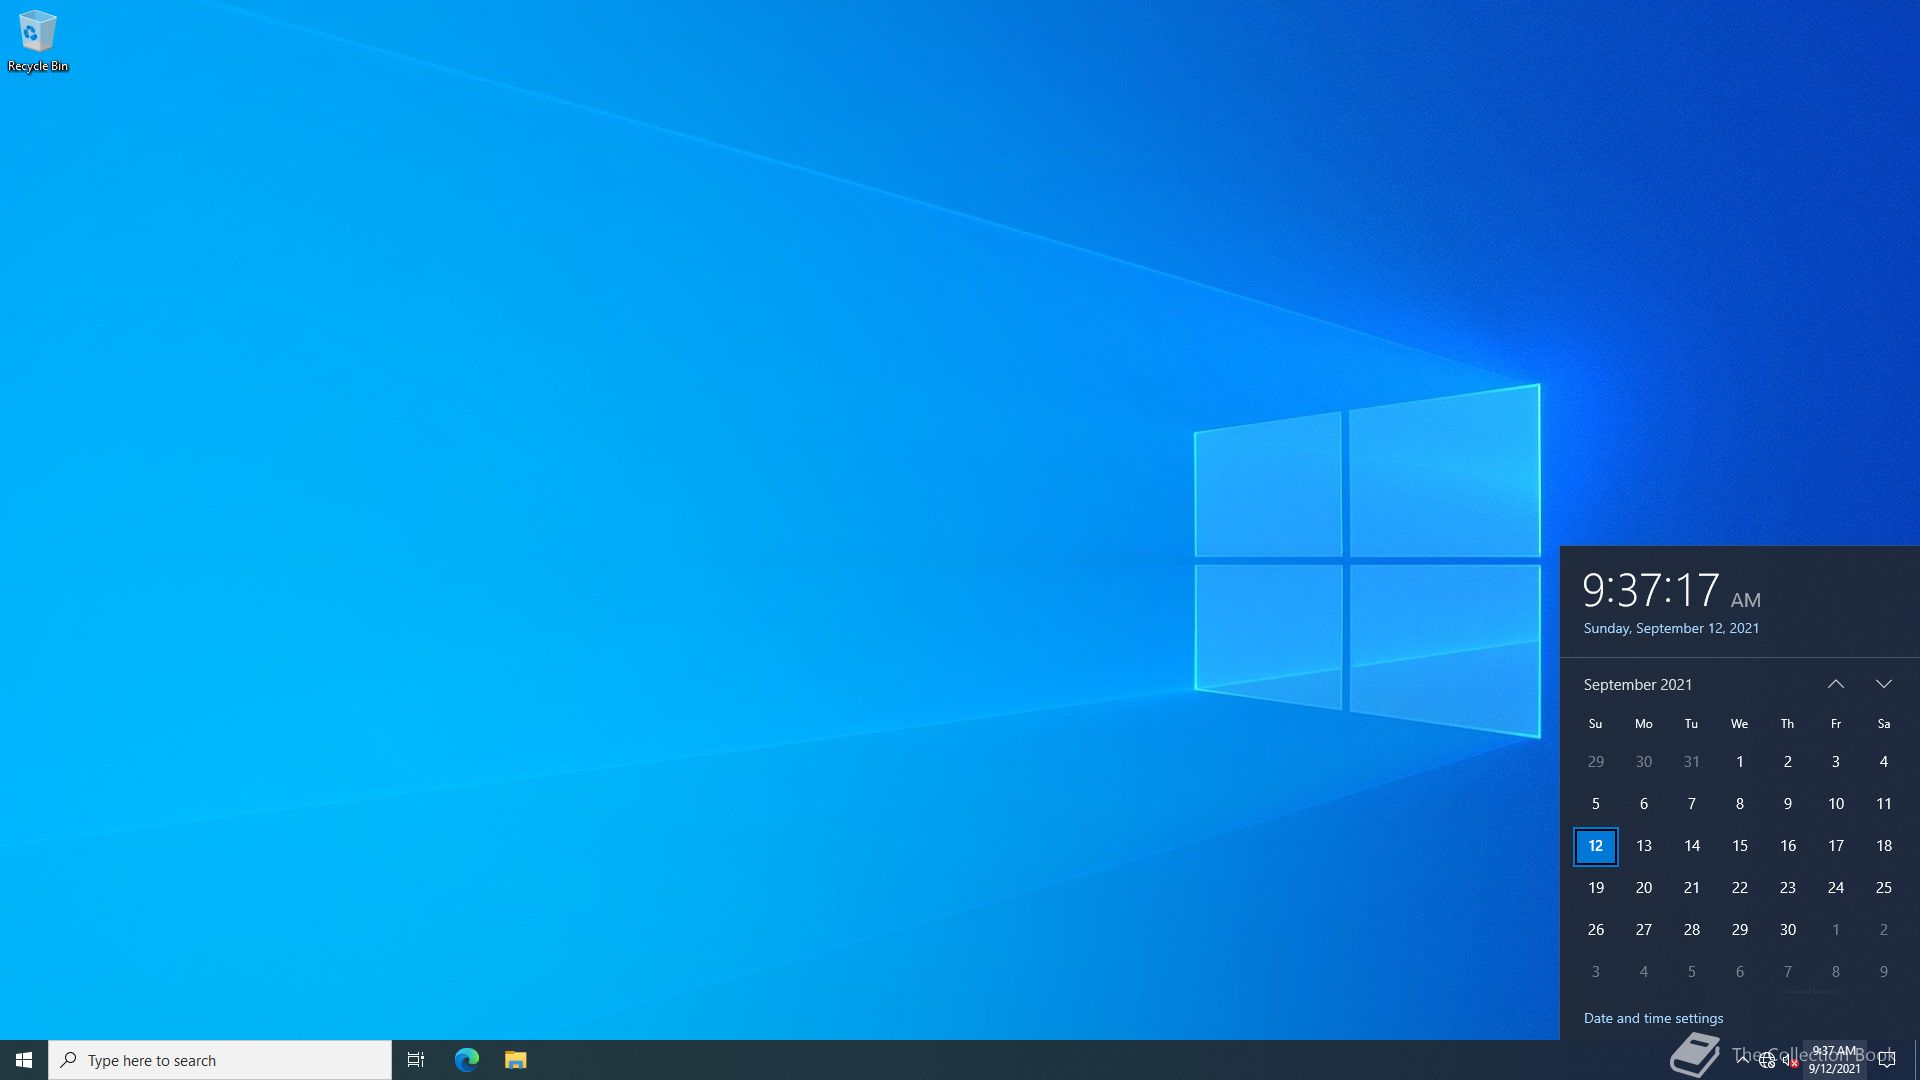The height and width of the screenshot is (1080, 1920).
Task: Open File Explorer from the taskbar
Action: pos(515,1060)
